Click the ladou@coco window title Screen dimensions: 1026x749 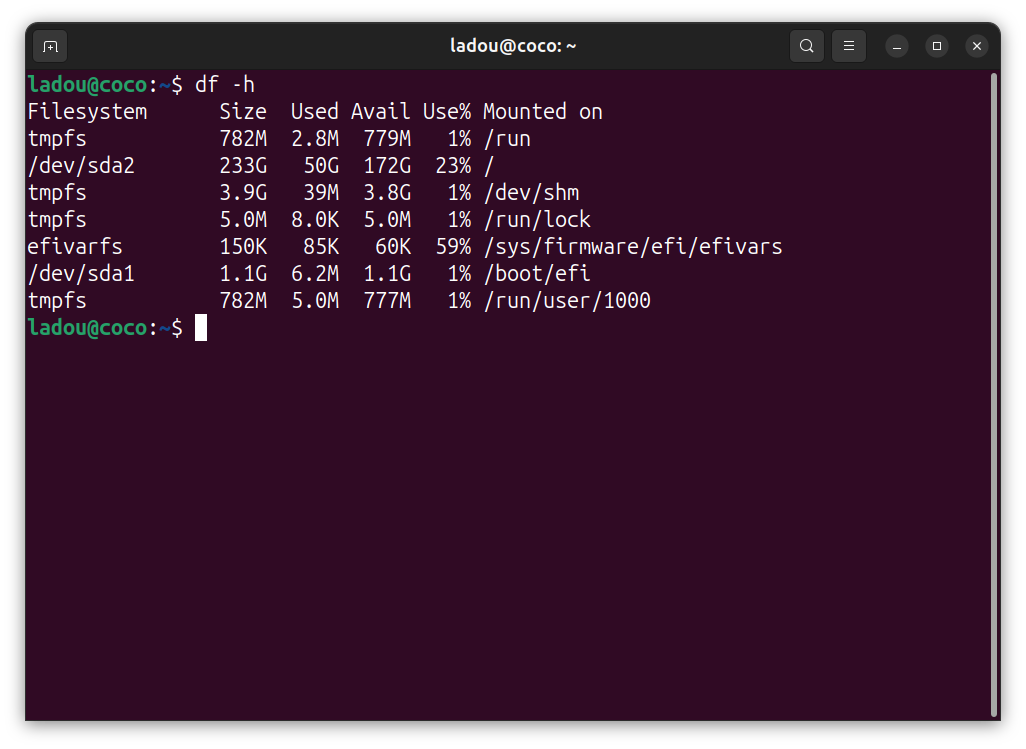tap(513, 46)
